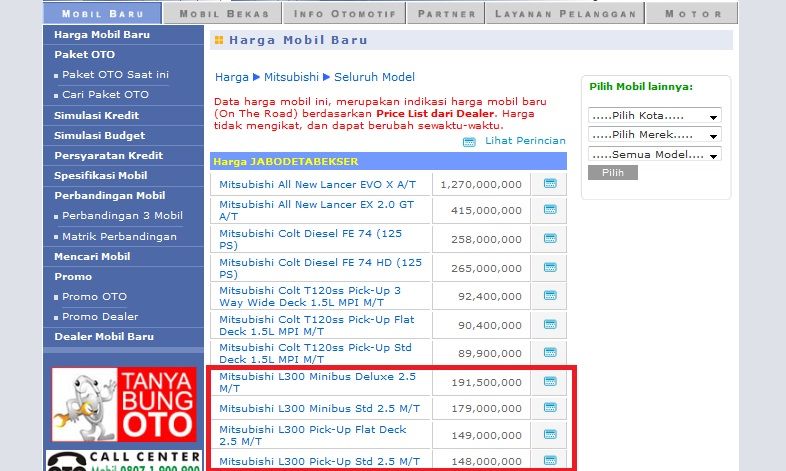Screen dimensions: 786x471
Task: Click the Pilih button
Action: pos(613,172)
